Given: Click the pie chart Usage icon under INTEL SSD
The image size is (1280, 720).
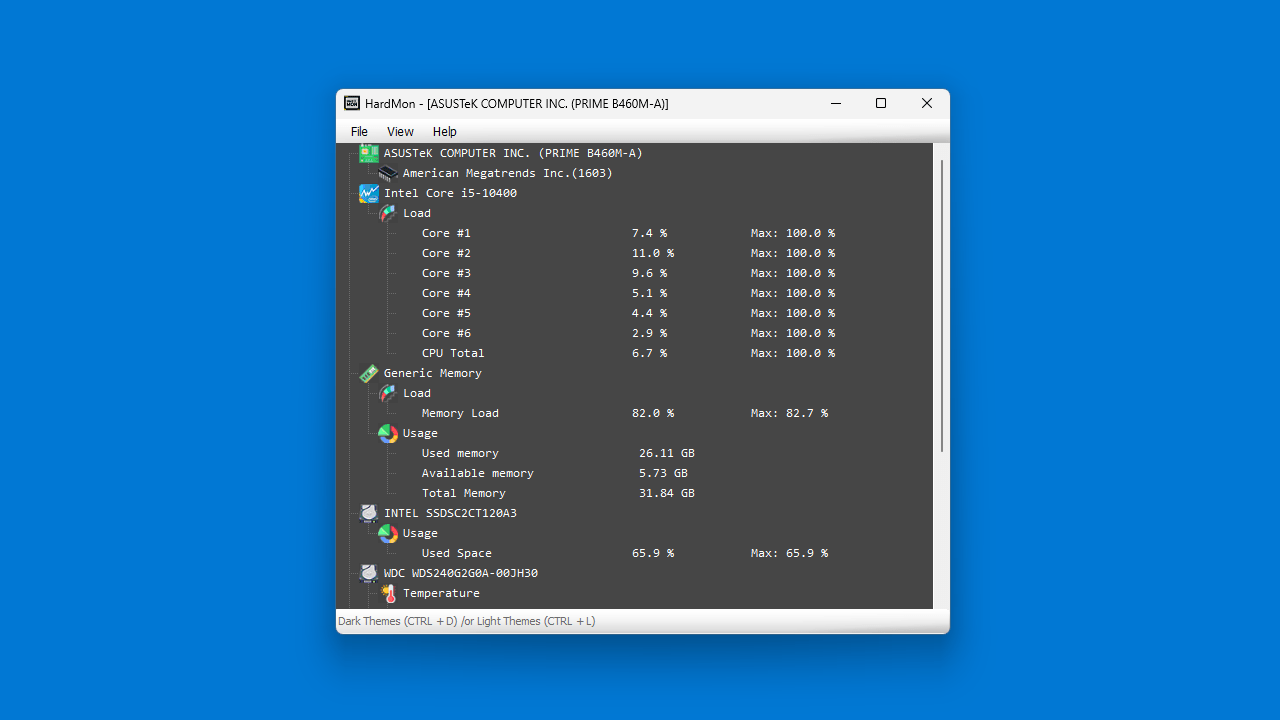Looking at the screenshot, I should (388, 533).
